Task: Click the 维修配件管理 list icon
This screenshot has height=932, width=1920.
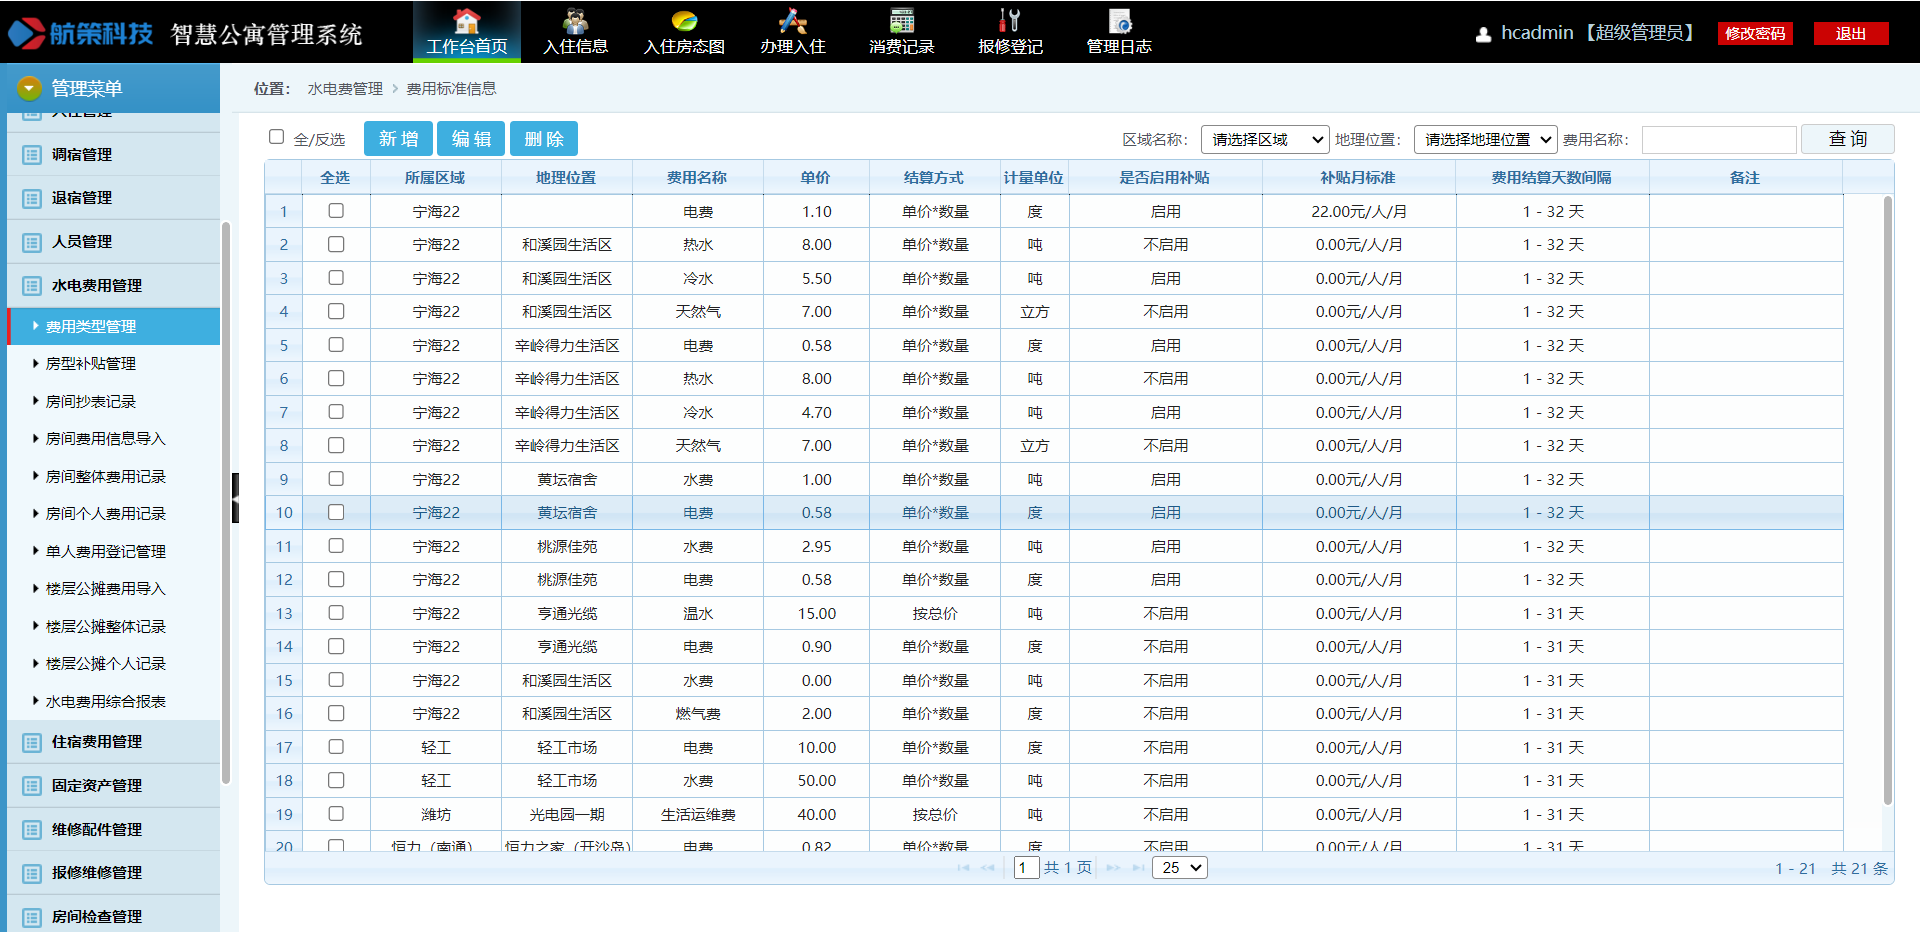Action: (x=32, y=830)
